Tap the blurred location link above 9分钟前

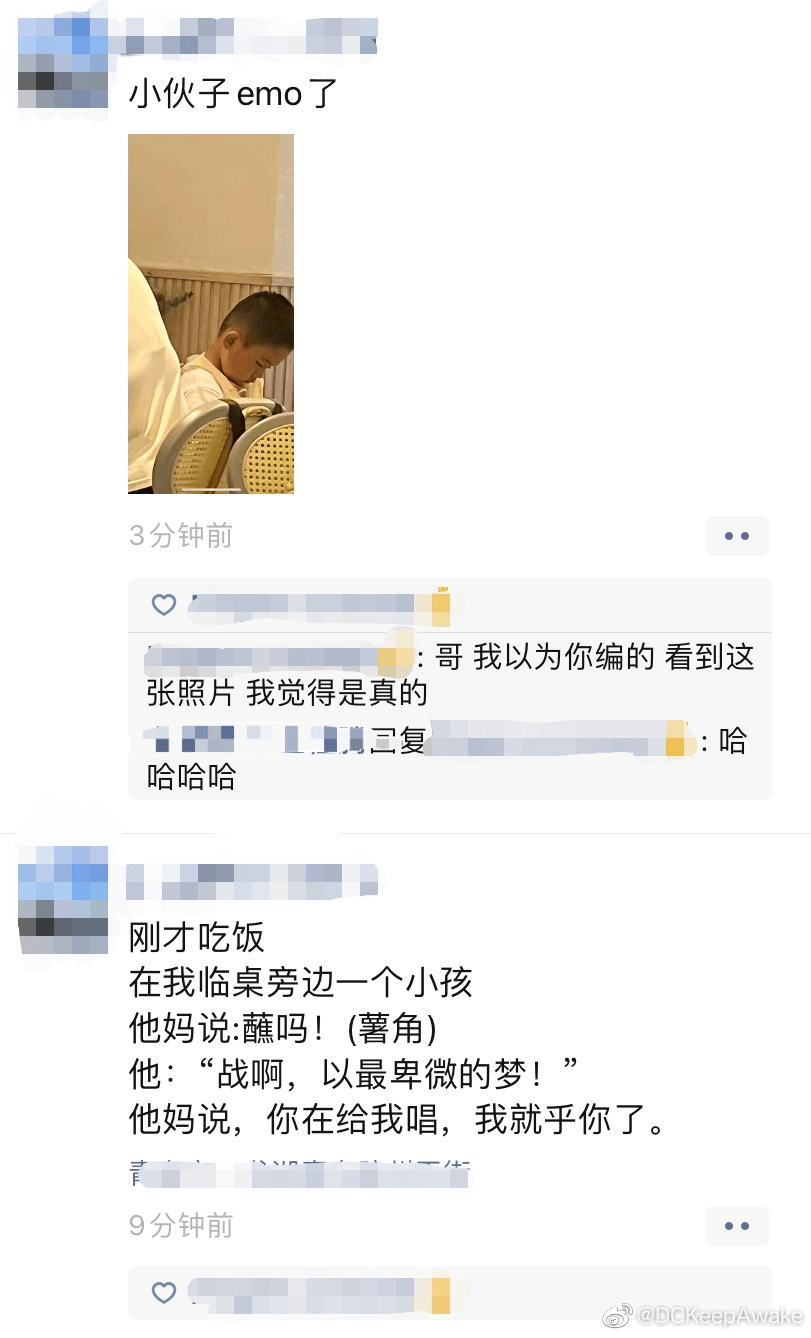tap(300, 1173)
